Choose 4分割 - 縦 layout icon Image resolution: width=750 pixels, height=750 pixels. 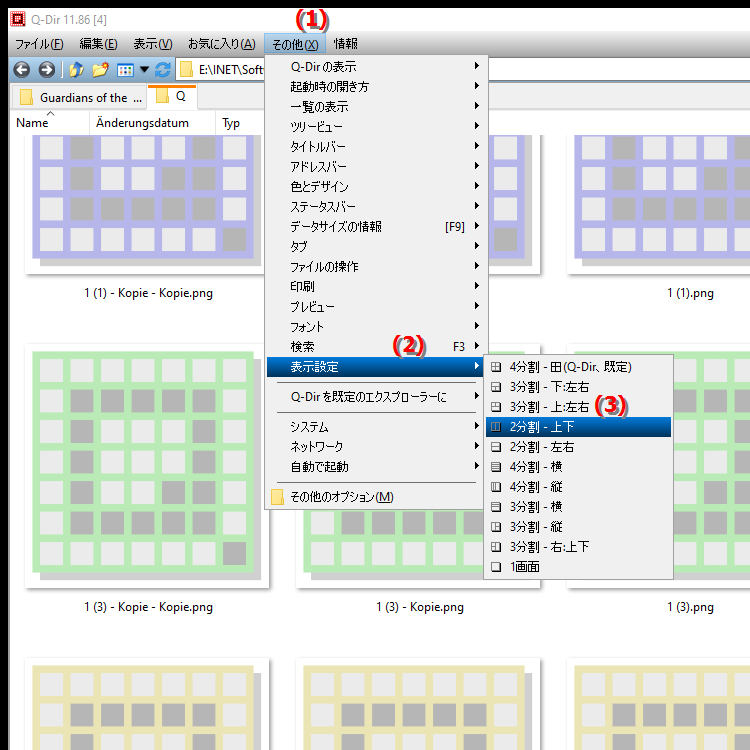click(496, 487)
